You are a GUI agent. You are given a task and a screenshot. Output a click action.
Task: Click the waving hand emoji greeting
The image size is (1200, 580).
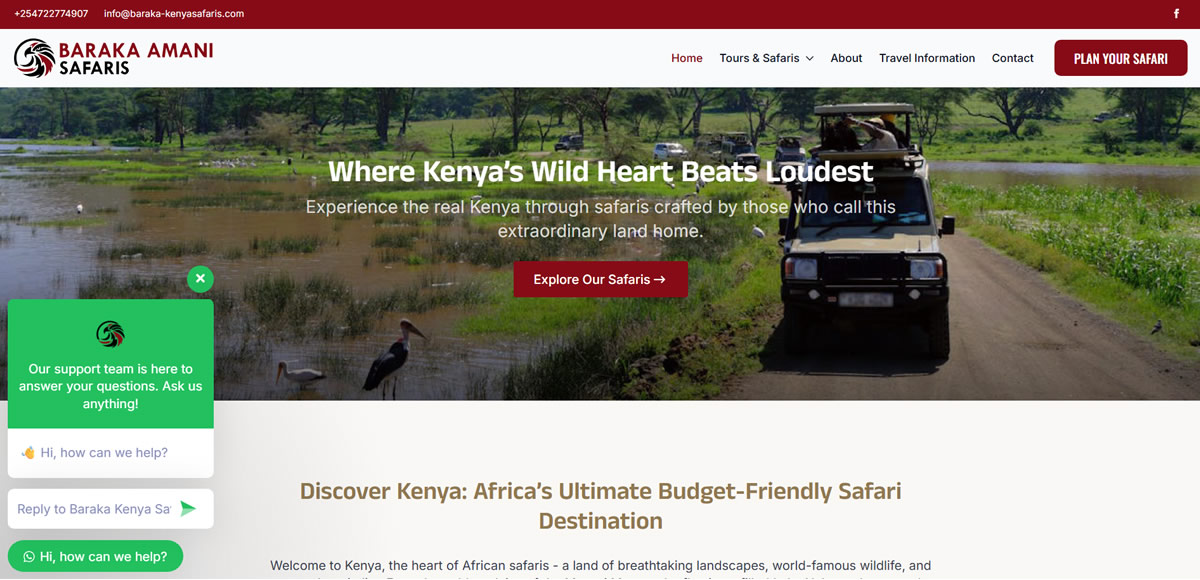28,453
